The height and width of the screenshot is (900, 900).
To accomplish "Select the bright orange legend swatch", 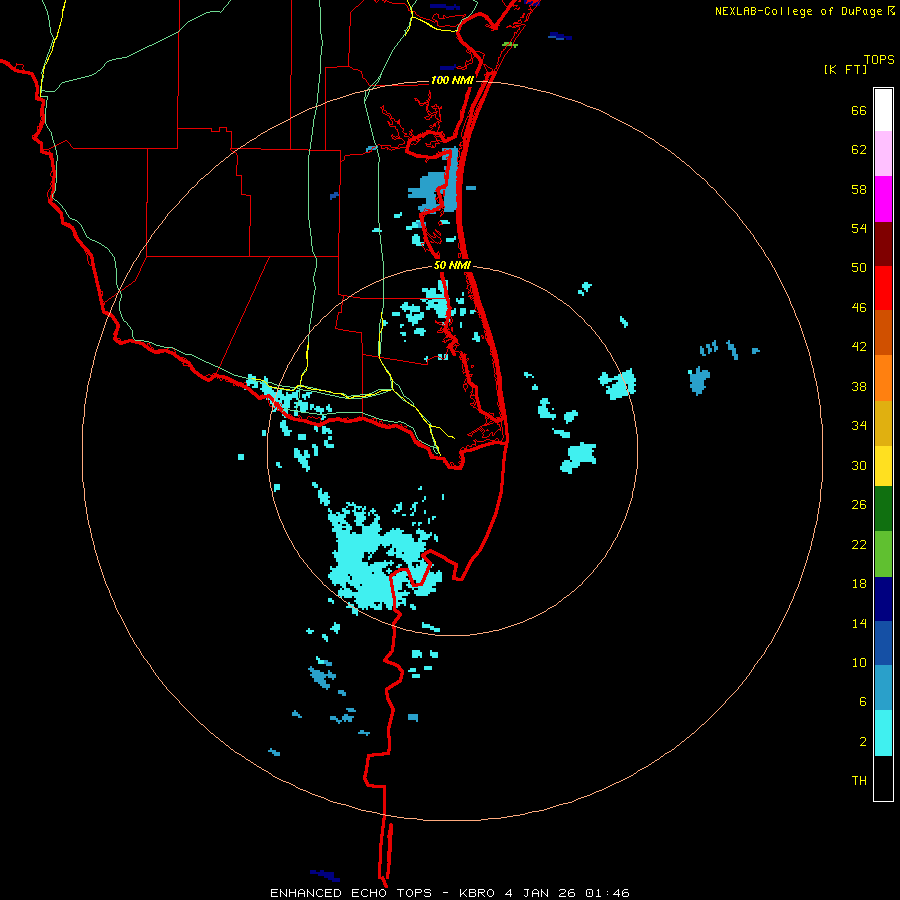I will pyautogui.click(x=883, y=378).
